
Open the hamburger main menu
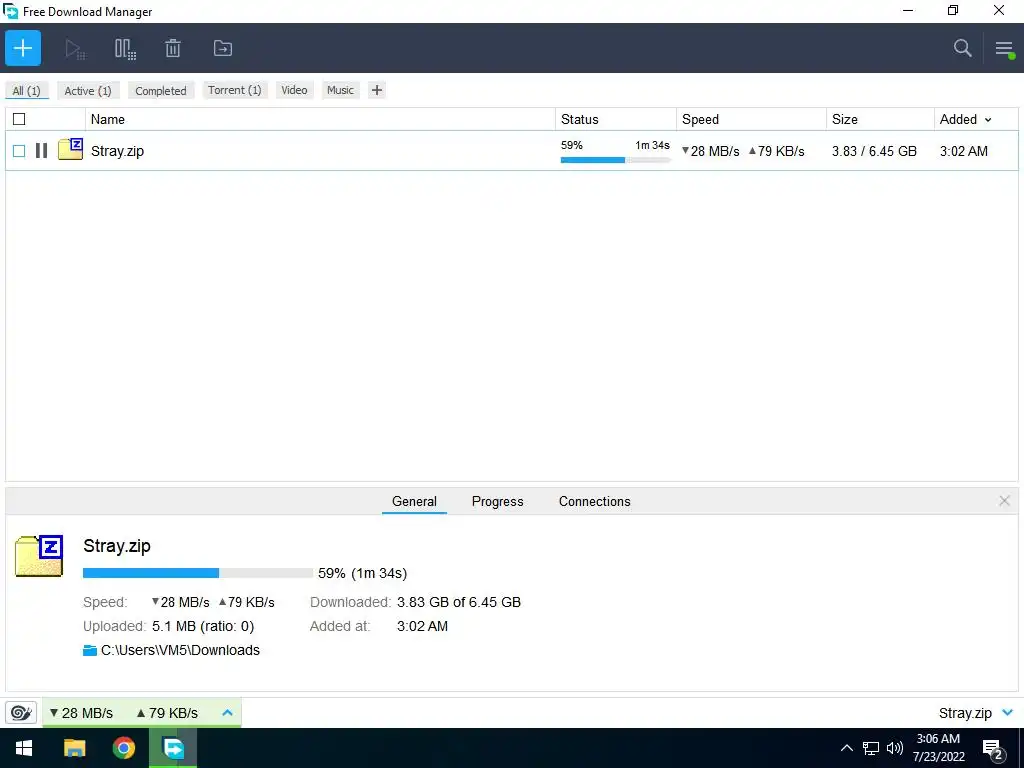point(1004,48)
